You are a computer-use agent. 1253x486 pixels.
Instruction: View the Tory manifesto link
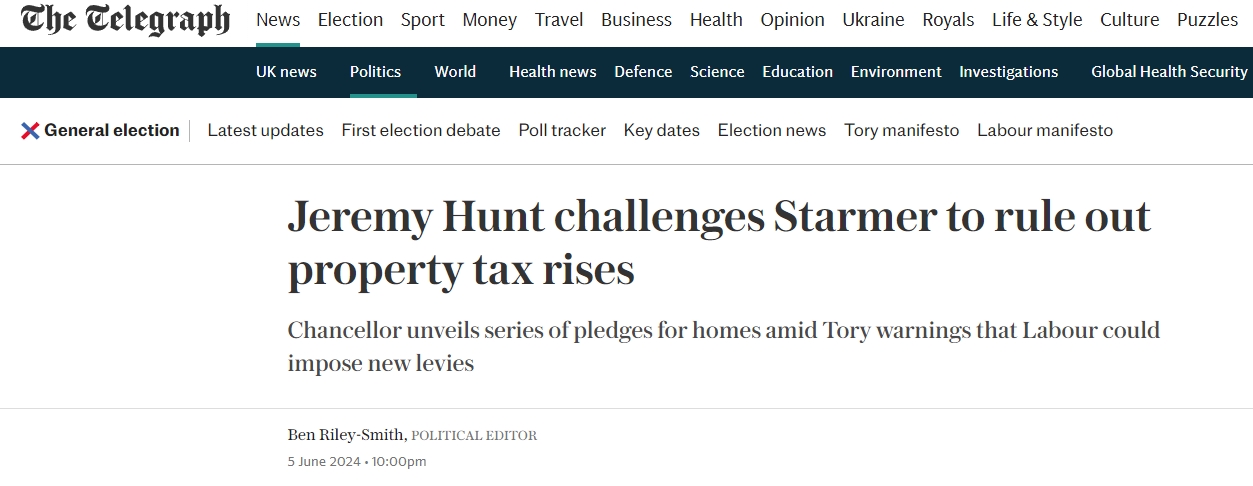coord(901,130)
